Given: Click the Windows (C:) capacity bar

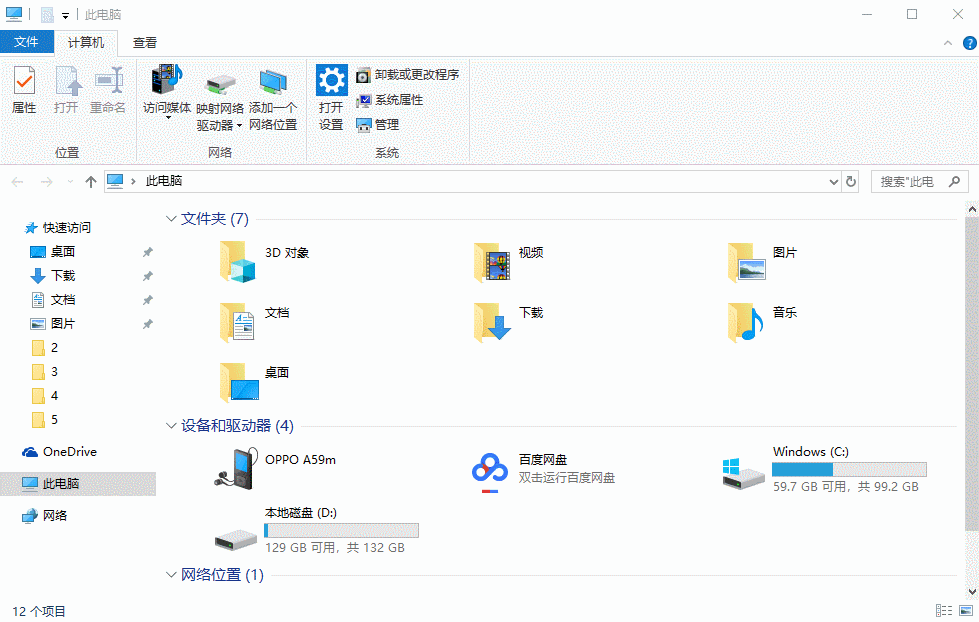Looking at the screenshot, I should pyautogui.click(x=849, y=467).
